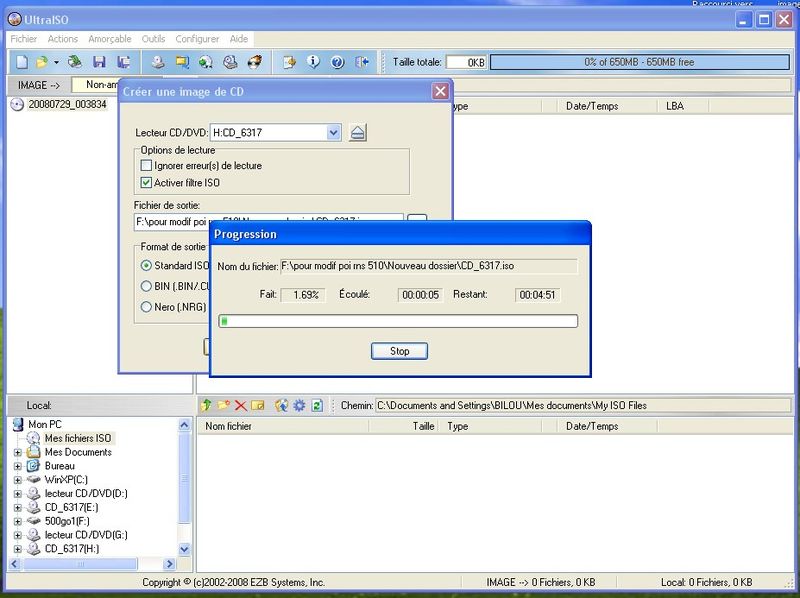This screenshot has width=800, height=598.
Task: Click the Help question mark icon
Action: point(337,62)
